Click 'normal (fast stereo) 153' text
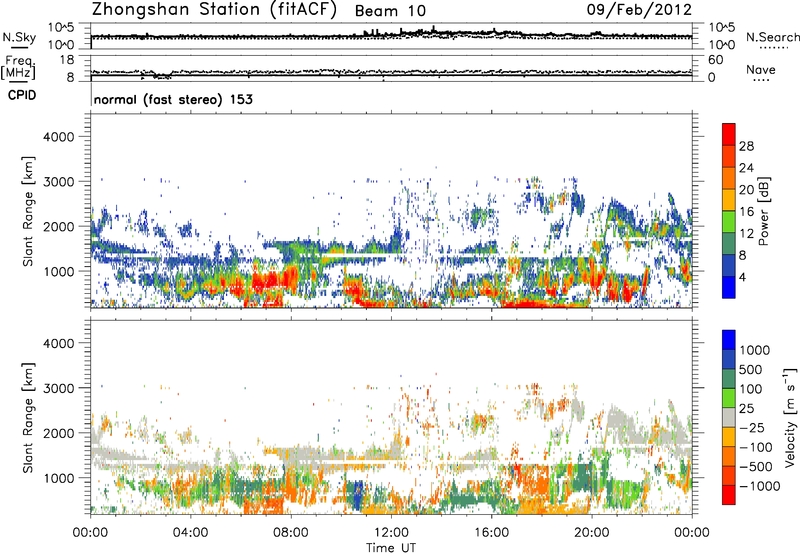 point(173,99)
